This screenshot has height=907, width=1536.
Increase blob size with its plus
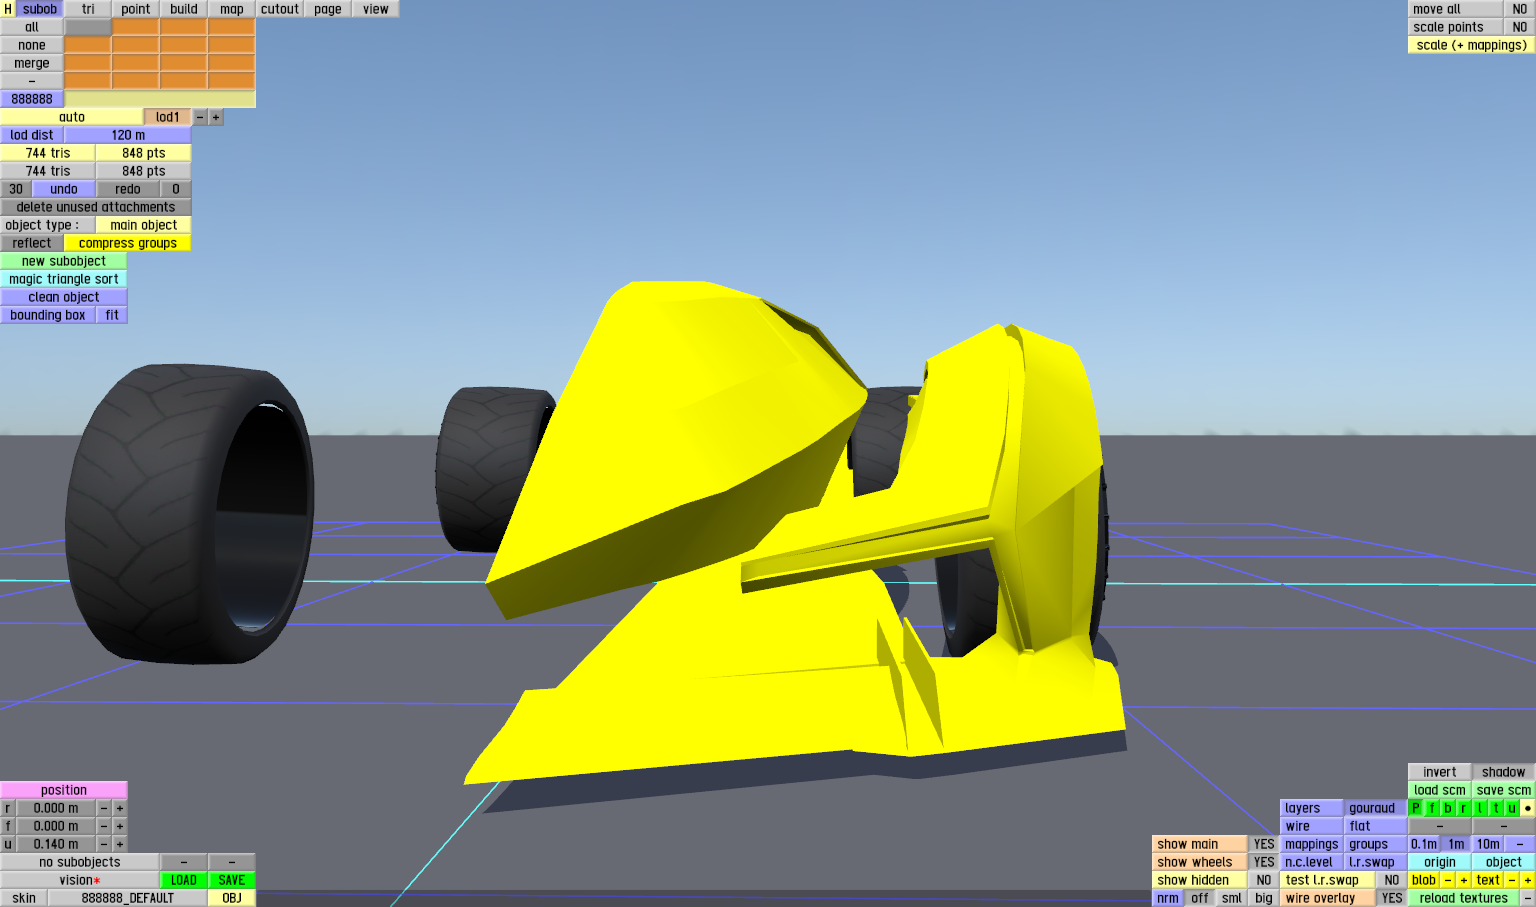coord(1464,880)
